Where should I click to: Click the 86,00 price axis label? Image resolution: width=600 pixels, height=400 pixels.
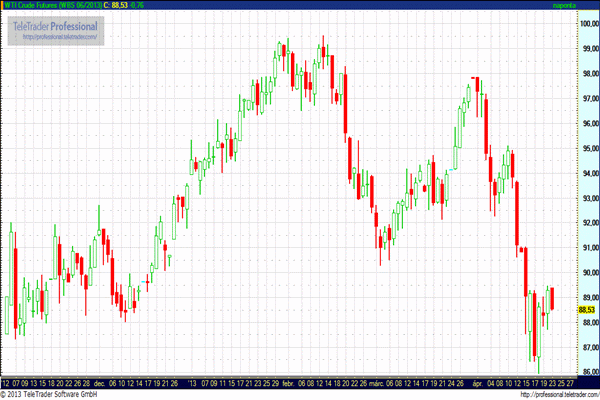588,372
